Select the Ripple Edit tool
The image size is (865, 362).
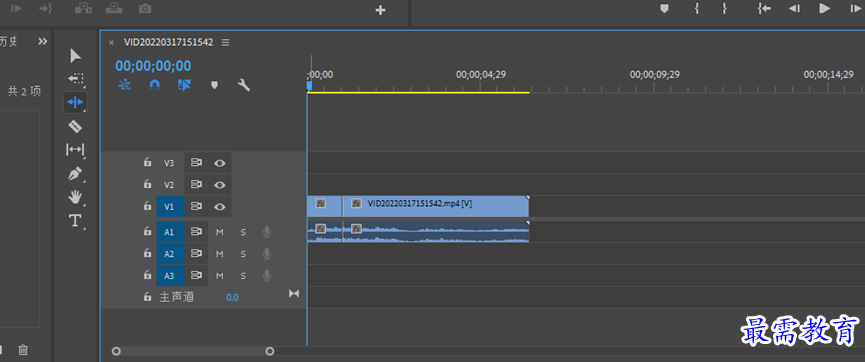(75, 102)
